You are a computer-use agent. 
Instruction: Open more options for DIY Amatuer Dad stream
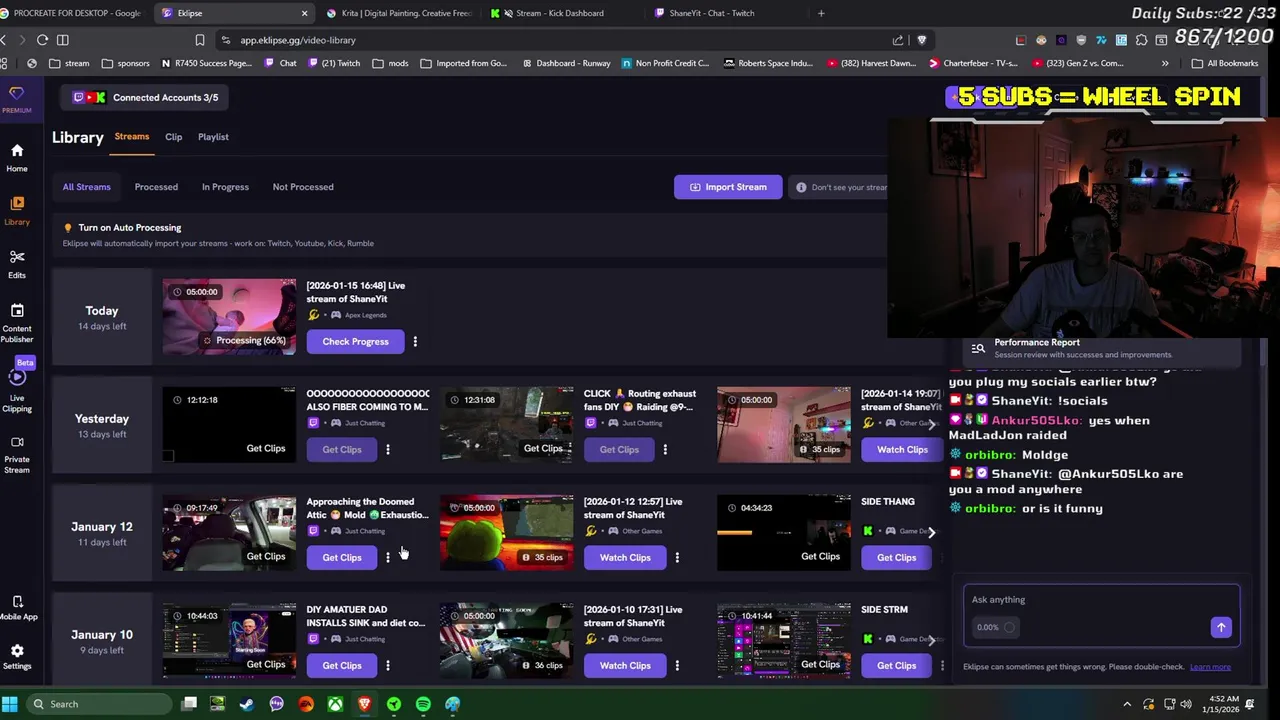[x=388, y=666]
